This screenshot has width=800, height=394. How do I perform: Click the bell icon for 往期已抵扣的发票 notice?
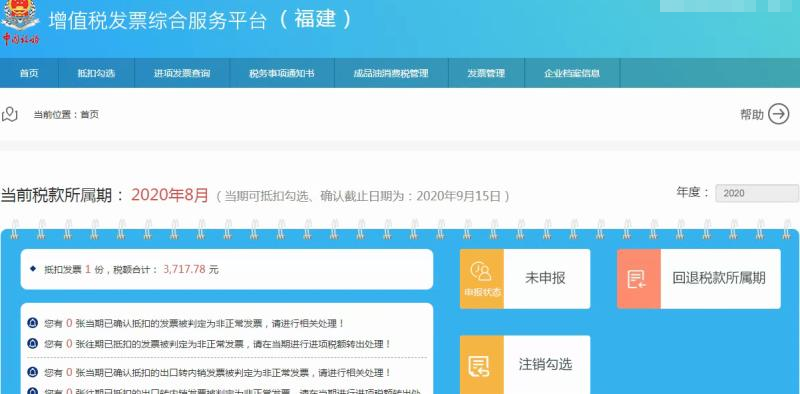tap(33, 343)
